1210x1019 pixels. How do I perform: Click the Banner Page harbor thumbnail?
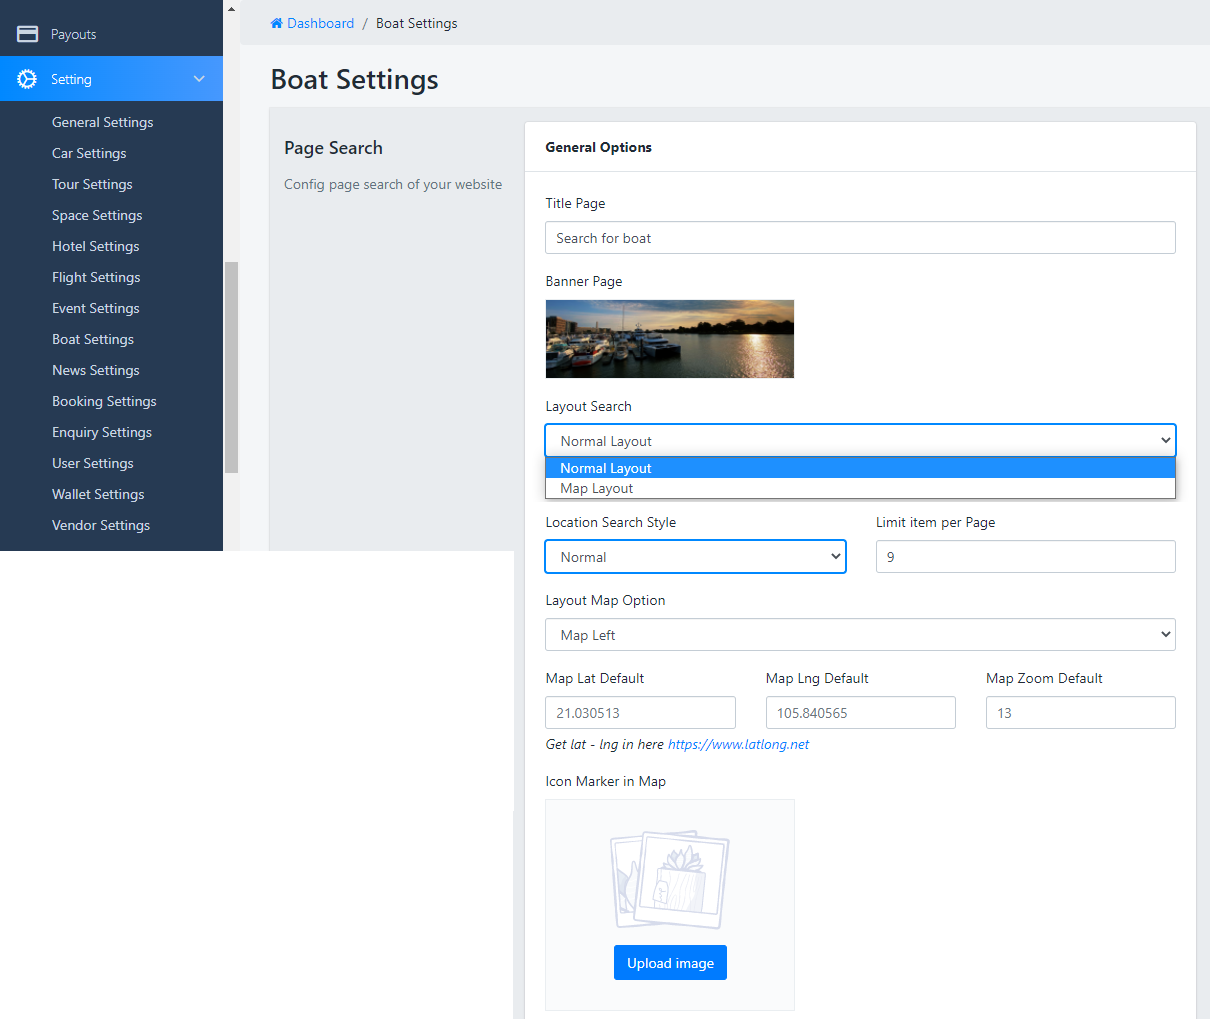pyautogui.click(x=669, y=339)
